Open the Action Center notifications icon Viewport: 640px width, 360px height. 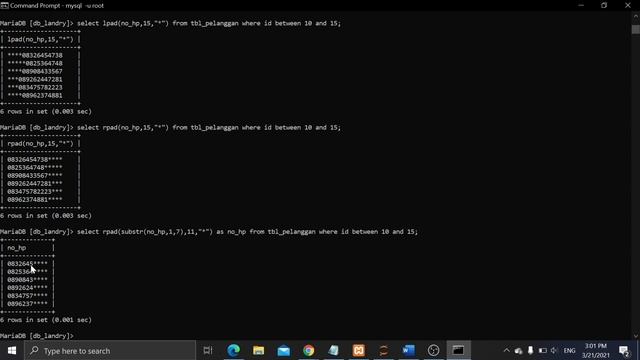(624, 351)
